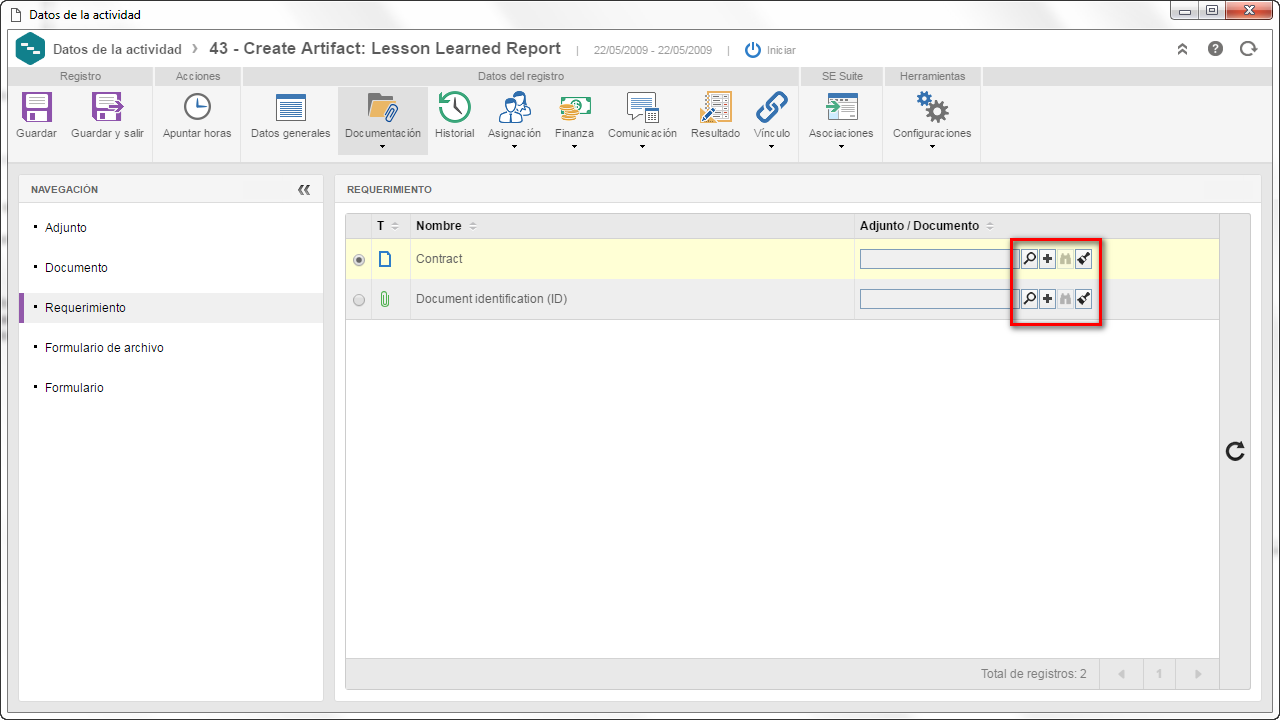The image size is (1280, 720).
Task: Open Datos generales section
Action: point(290,108)
